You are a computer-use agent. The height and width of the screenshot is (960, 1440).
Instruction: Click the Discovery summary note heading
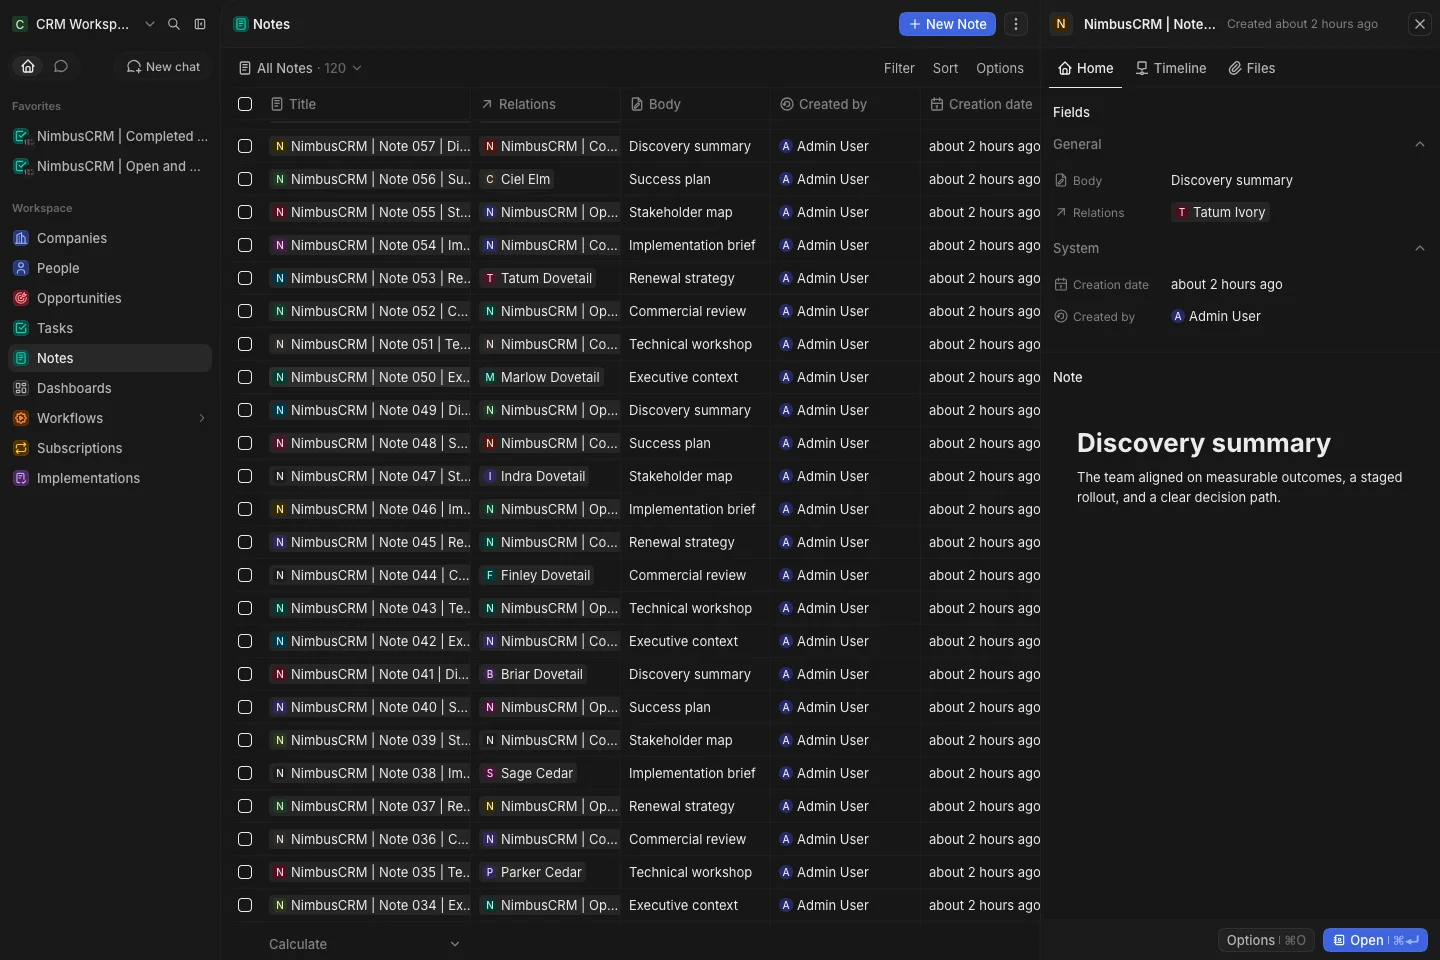[x=1204, y=443]
